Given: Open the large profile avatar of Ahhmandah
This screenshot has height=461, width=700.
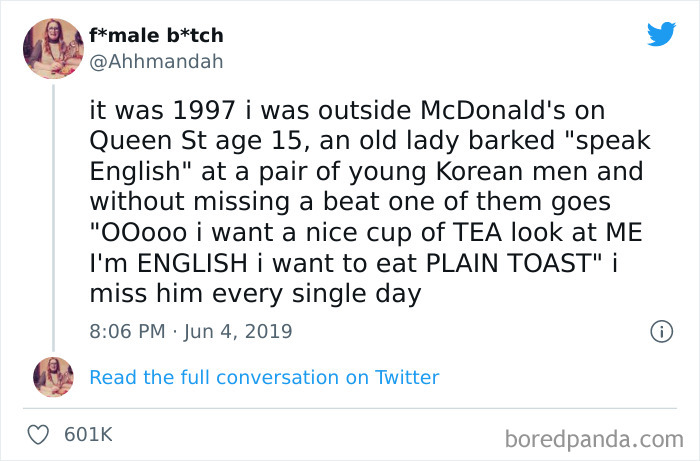Looking at the screenshot, I should pyautogui.click(x=53, y=48).
